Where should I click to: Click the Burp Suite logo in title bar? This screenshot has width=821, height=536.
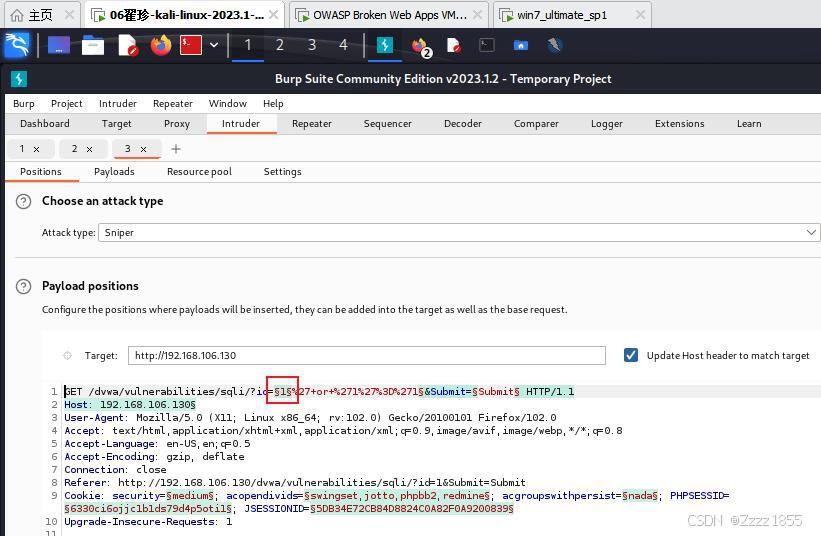click(19, 79)
